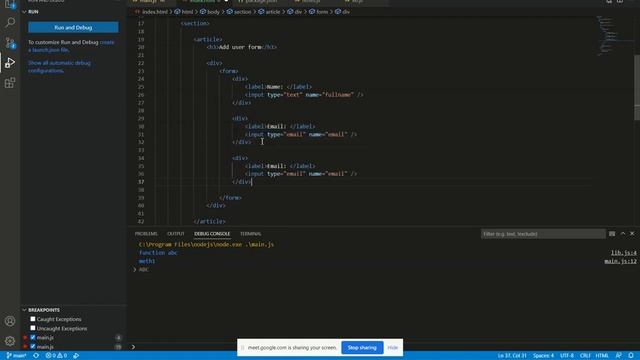Click the Run and Debug button
The image size is (640, 360).
[73, 27]
